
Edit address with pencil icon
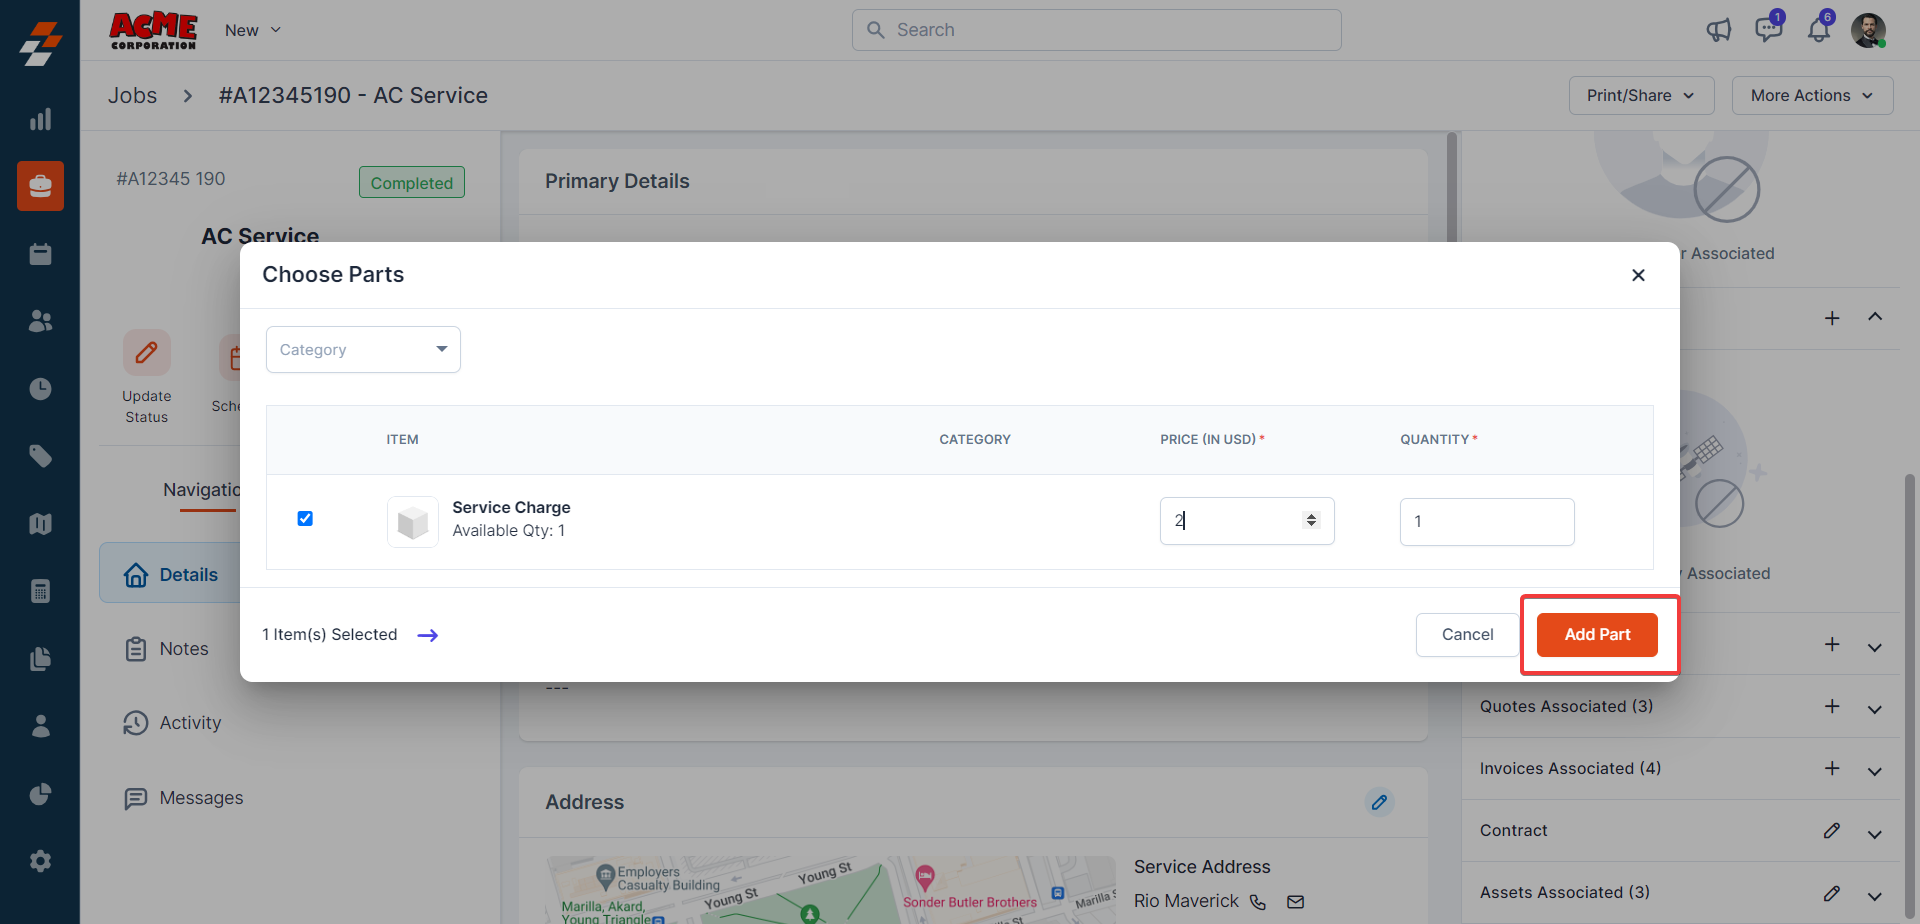1379,802
